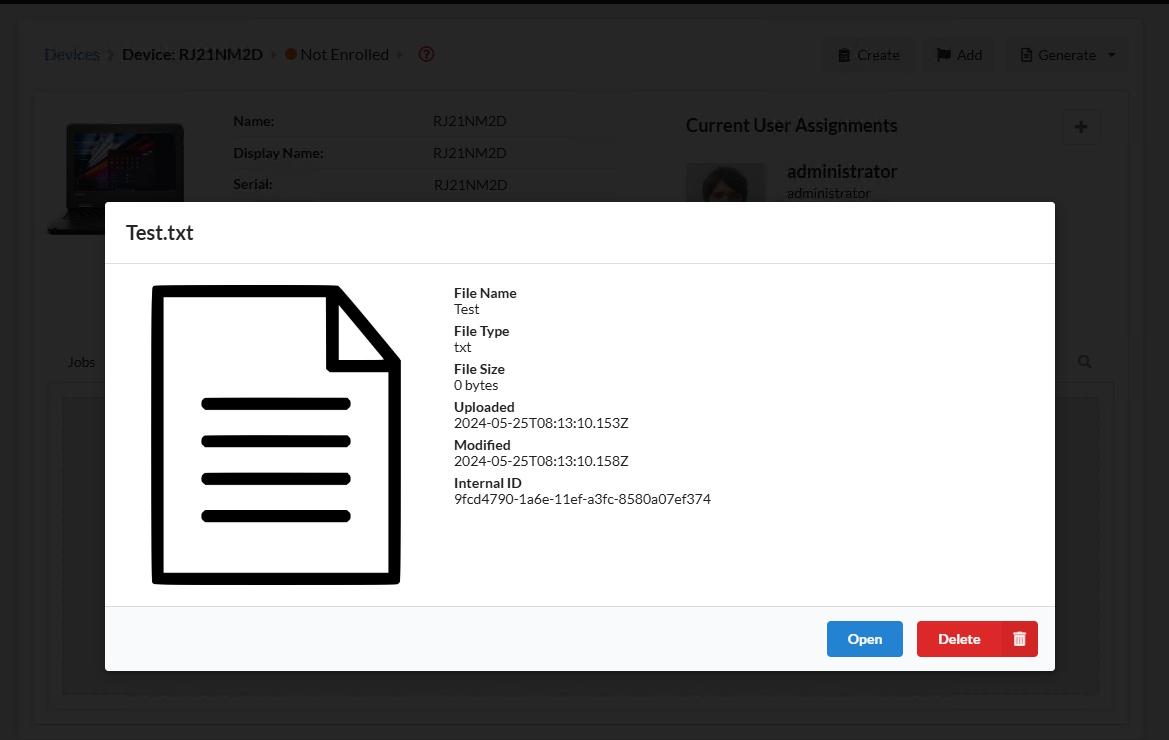Click the large document icon for Test.txt

276,435
